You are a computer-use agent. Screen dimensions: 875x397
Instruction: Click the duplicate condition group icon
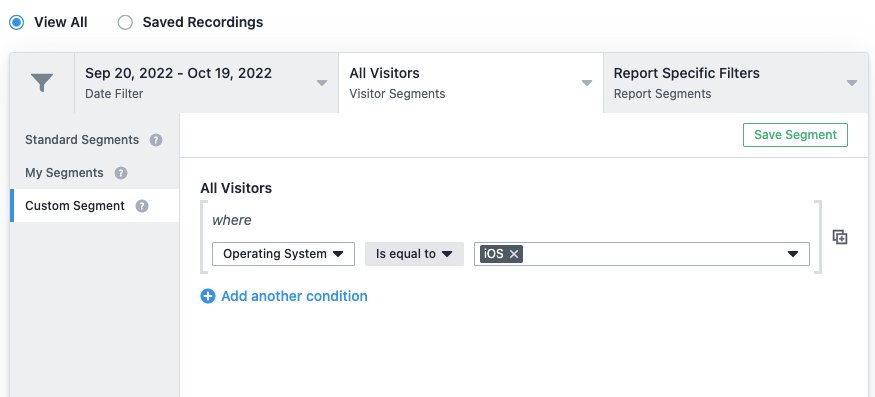tap(840, 237)
